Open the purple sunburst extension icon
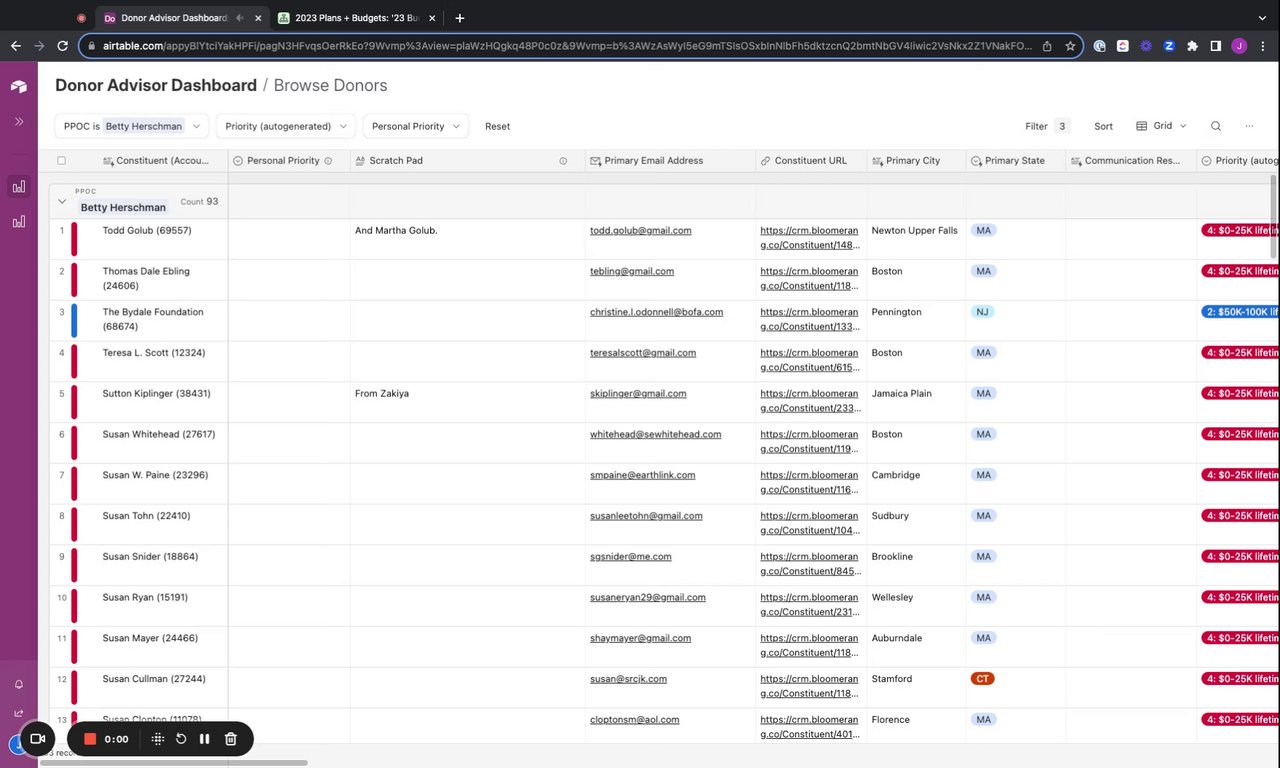This screenshot has width=1280, height=768. [x=1146, y=46]
